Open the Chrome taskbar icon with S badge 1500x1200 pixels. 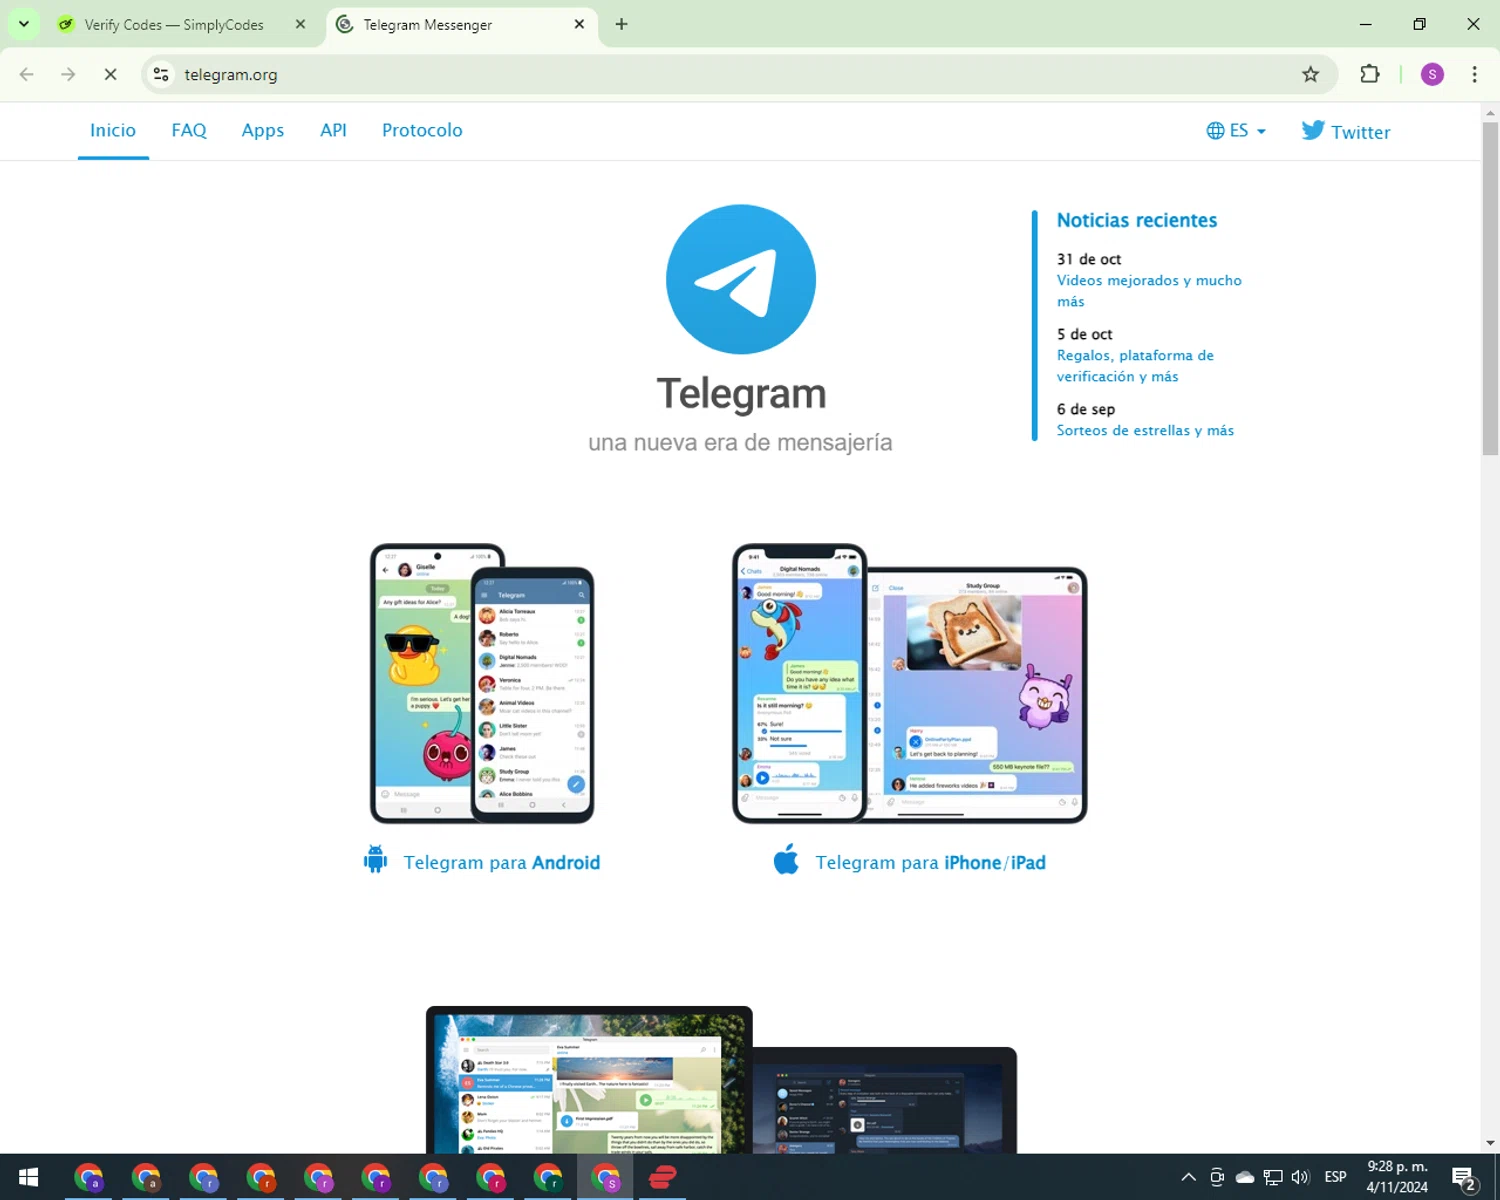606,1177
